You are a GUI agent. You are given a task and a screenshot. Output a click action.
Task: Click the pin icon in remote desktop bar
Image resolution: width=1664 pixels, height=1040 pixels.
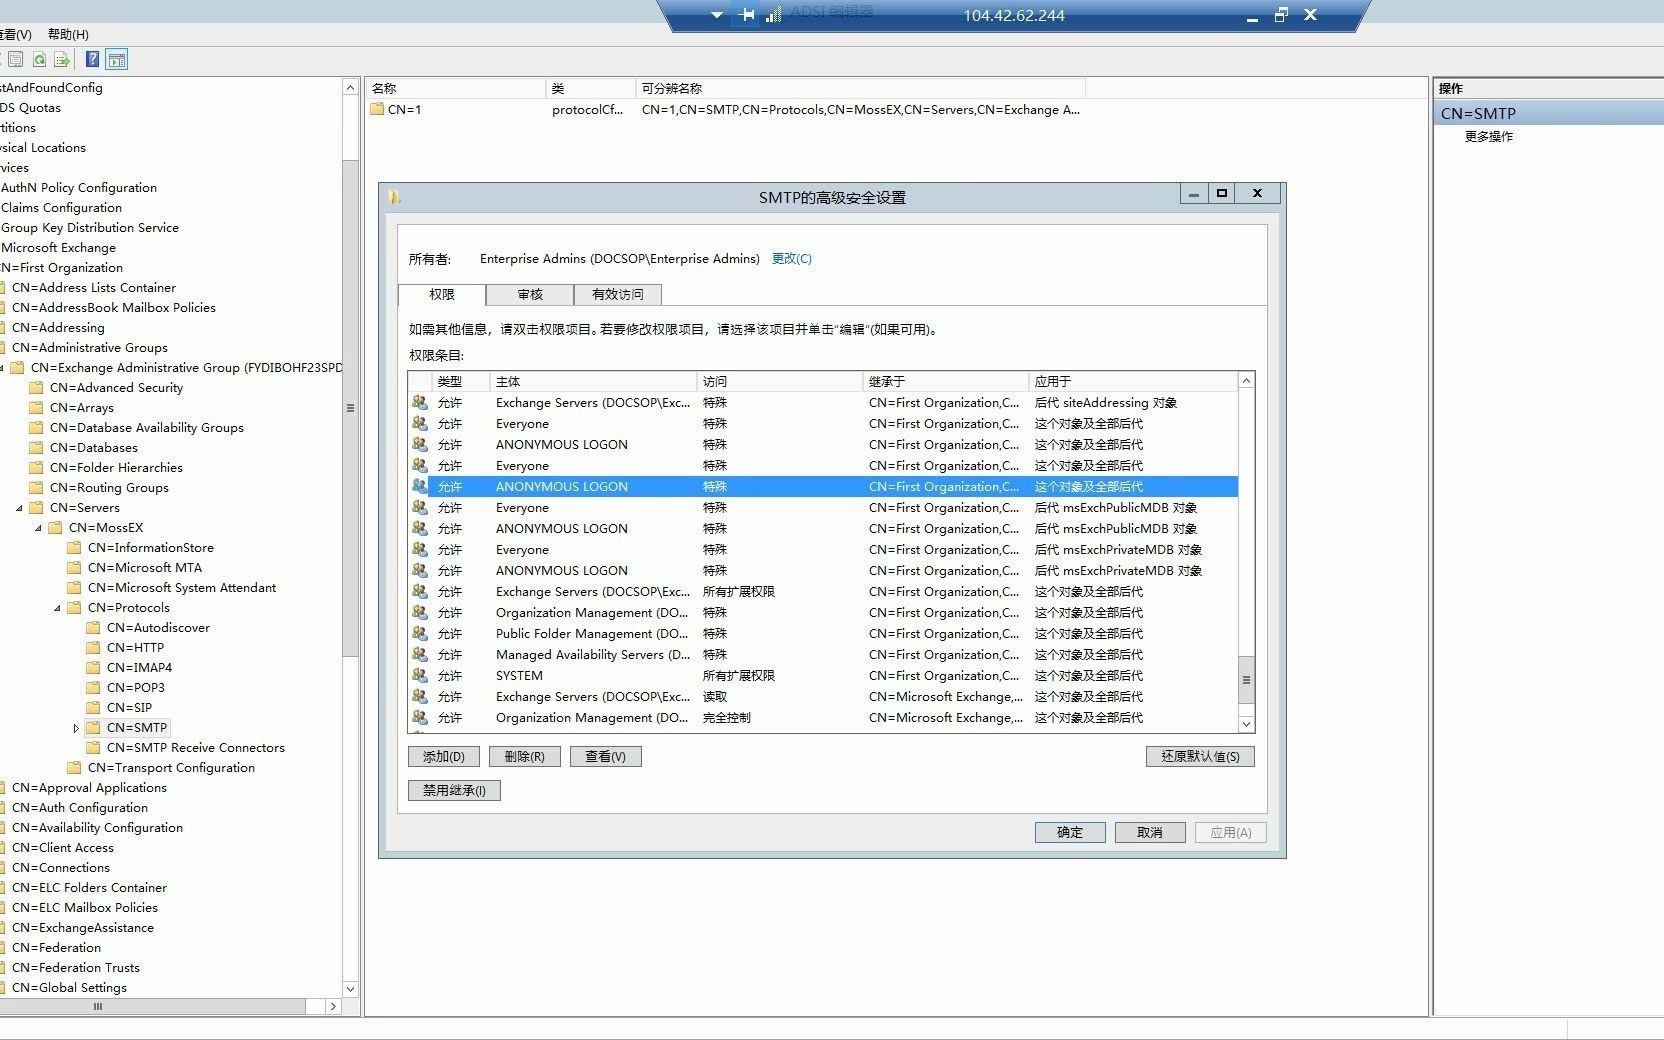click(x=747, y=15)
